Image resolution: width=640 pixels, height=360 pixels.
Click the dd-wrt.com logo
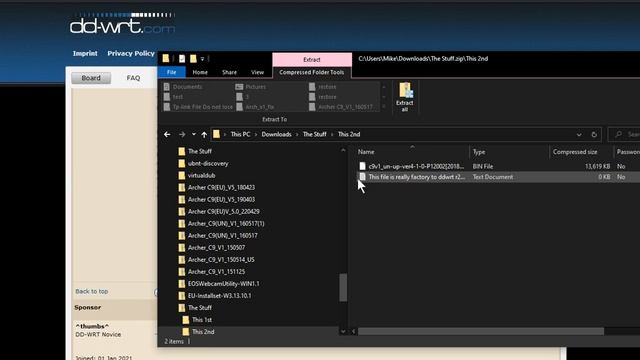pos(122,24)
